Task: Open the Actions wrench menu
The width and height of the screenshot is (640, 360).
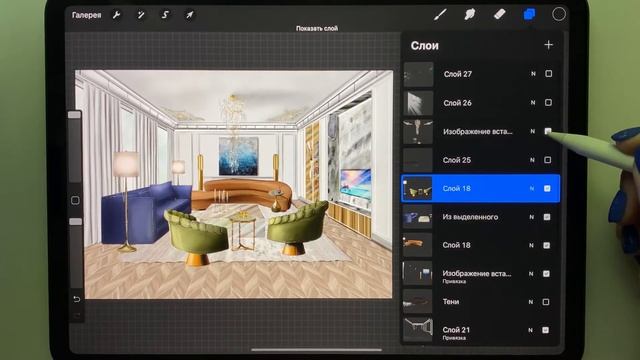Action: [x=116, y=15]
